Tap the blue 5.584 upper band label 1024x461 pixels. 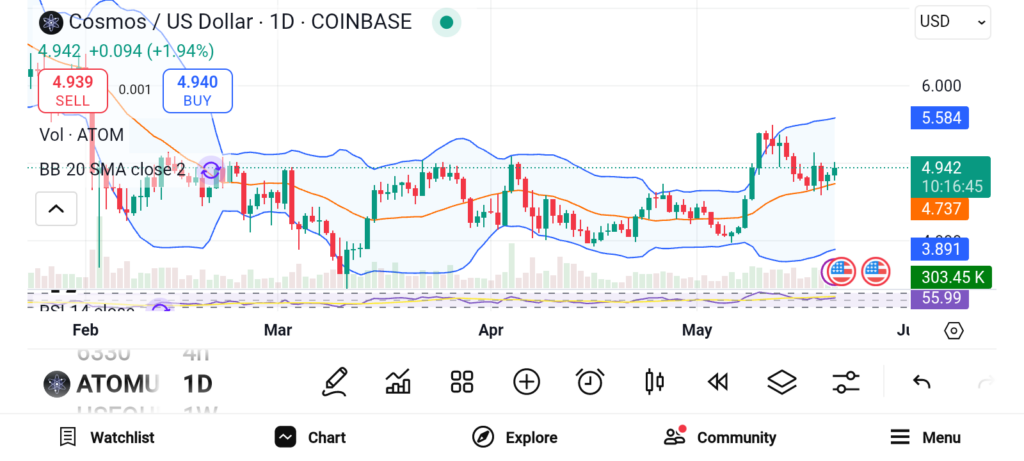click(x=940, y=118)
